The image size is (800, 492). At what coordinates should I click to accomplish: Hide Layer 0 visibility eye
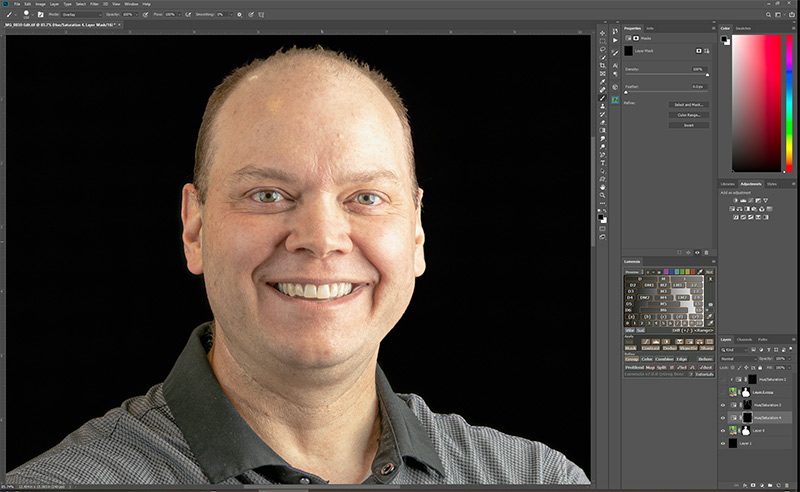[x=723, y=431]
